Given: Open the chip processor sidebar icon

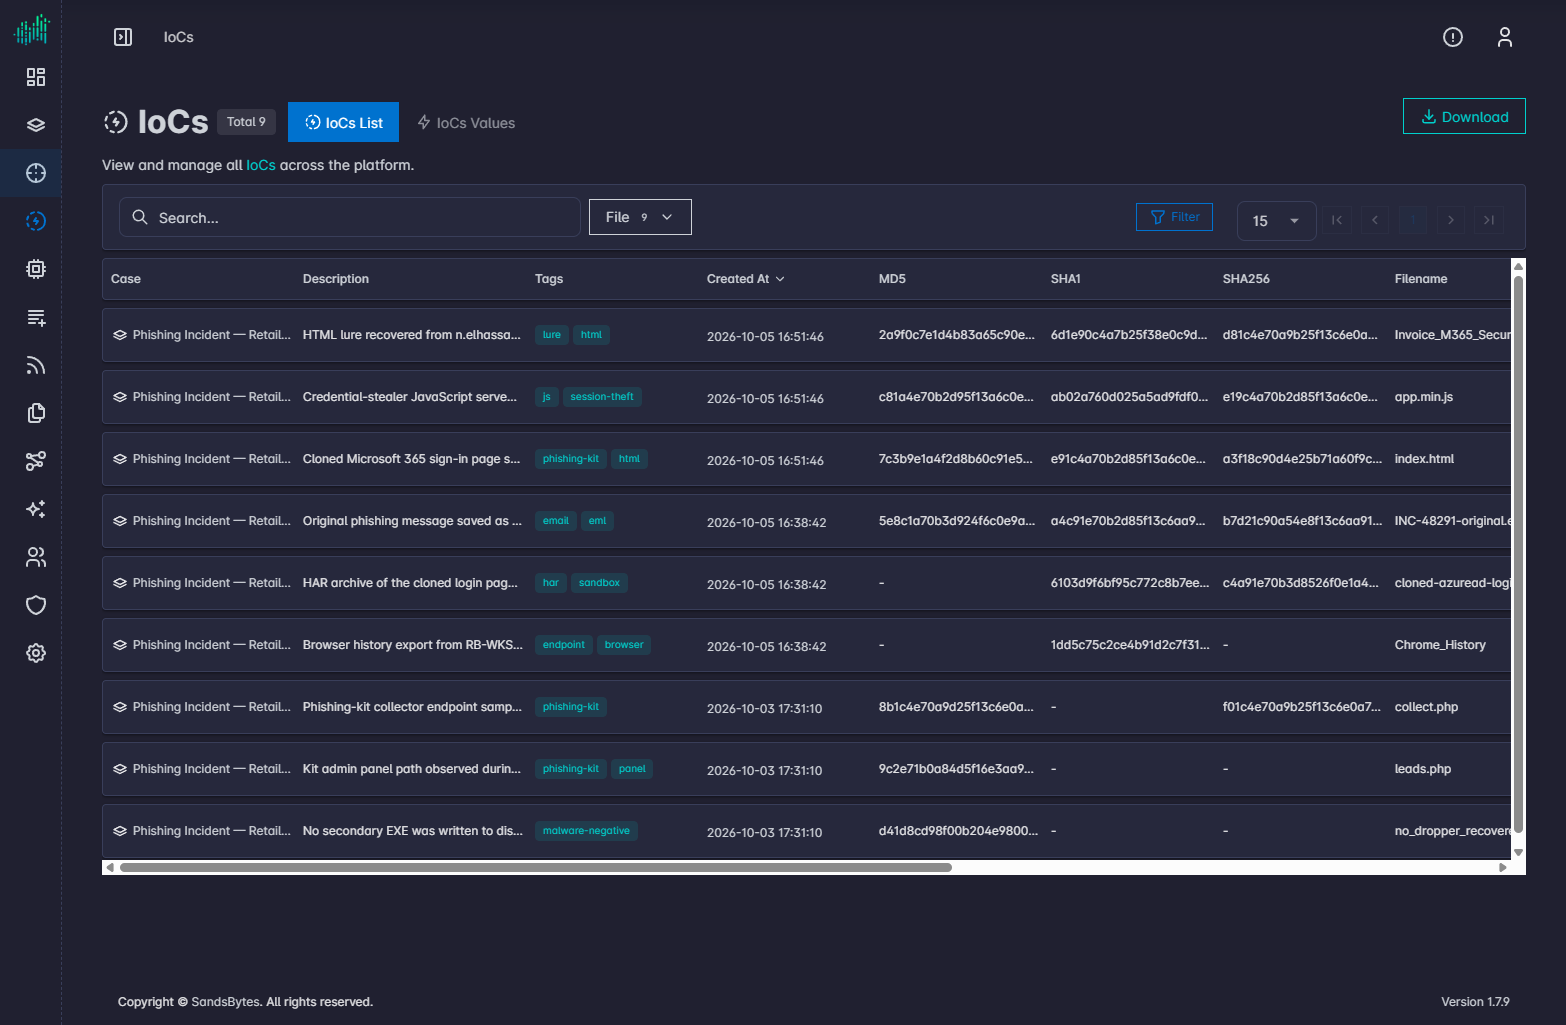Looking at the screenshot, I should pos(36,269).
